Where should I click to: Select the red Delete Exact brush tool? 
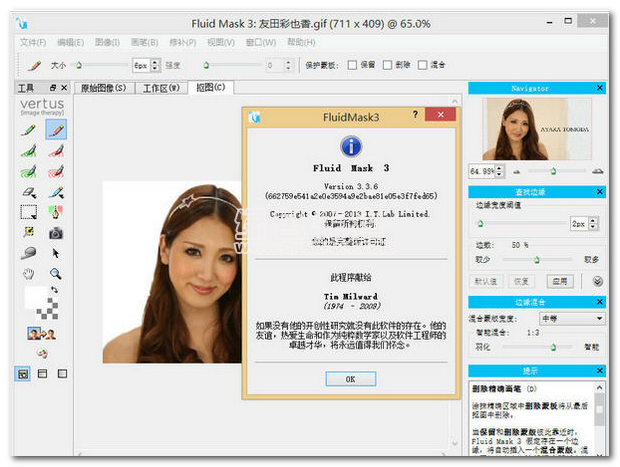coord(56,130)
